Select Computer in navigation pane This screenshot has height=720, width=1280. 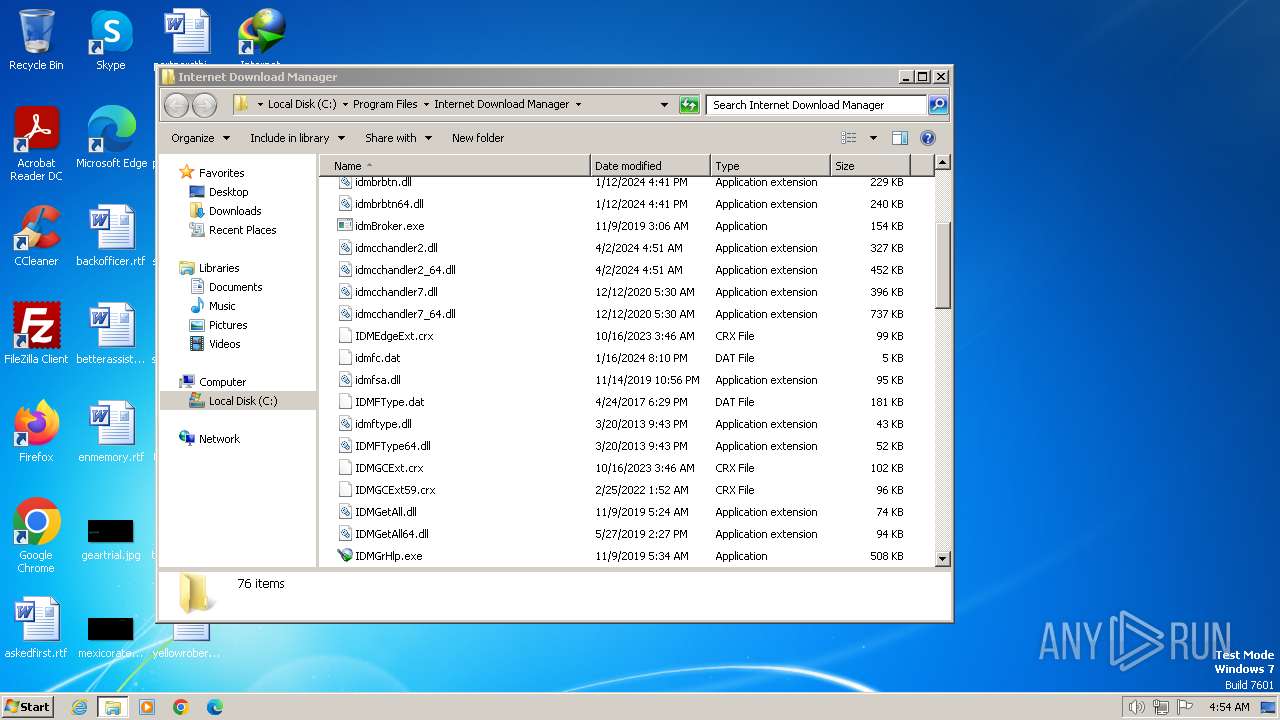(x=222, y=382)
